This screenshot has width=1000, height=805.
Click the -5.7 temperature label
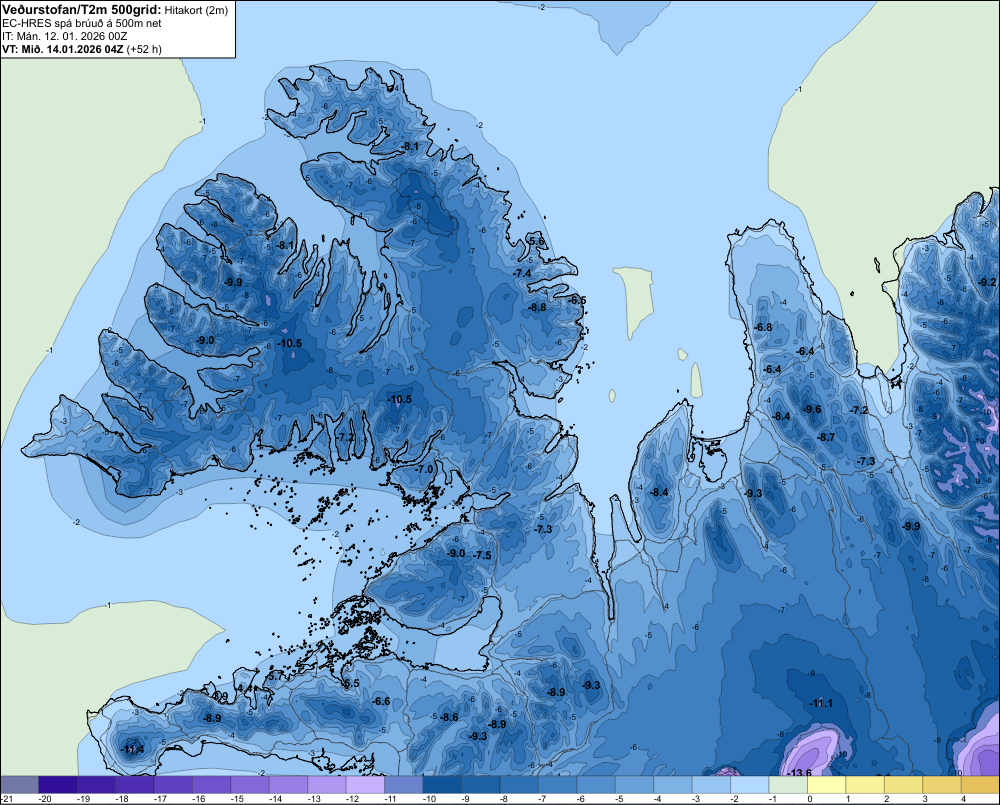pyautogui.click(x=276, y=676)
